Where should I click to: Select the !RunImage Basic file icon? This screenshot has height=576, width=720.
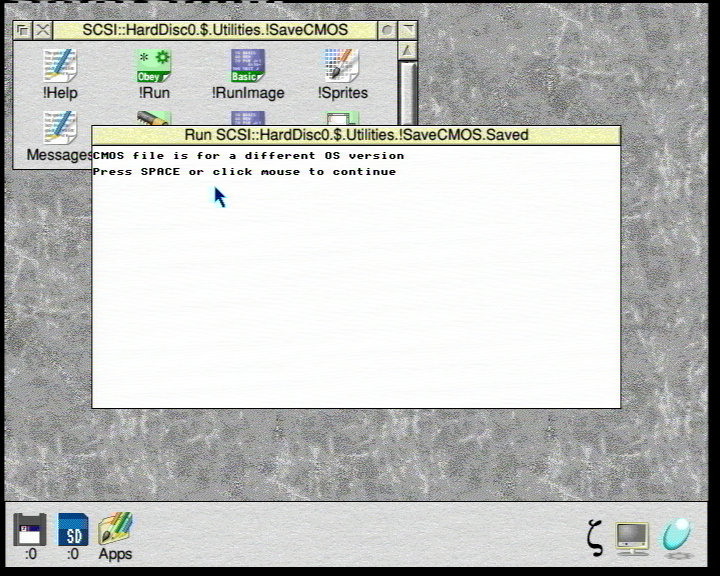point(248,73)
